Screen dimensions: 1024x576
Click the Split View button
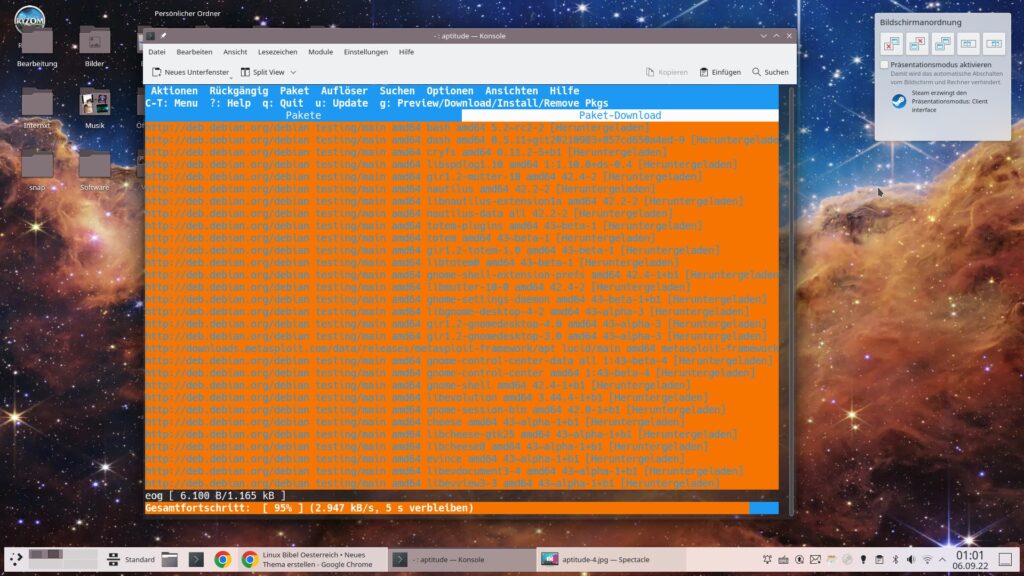[x=263, y=72]
